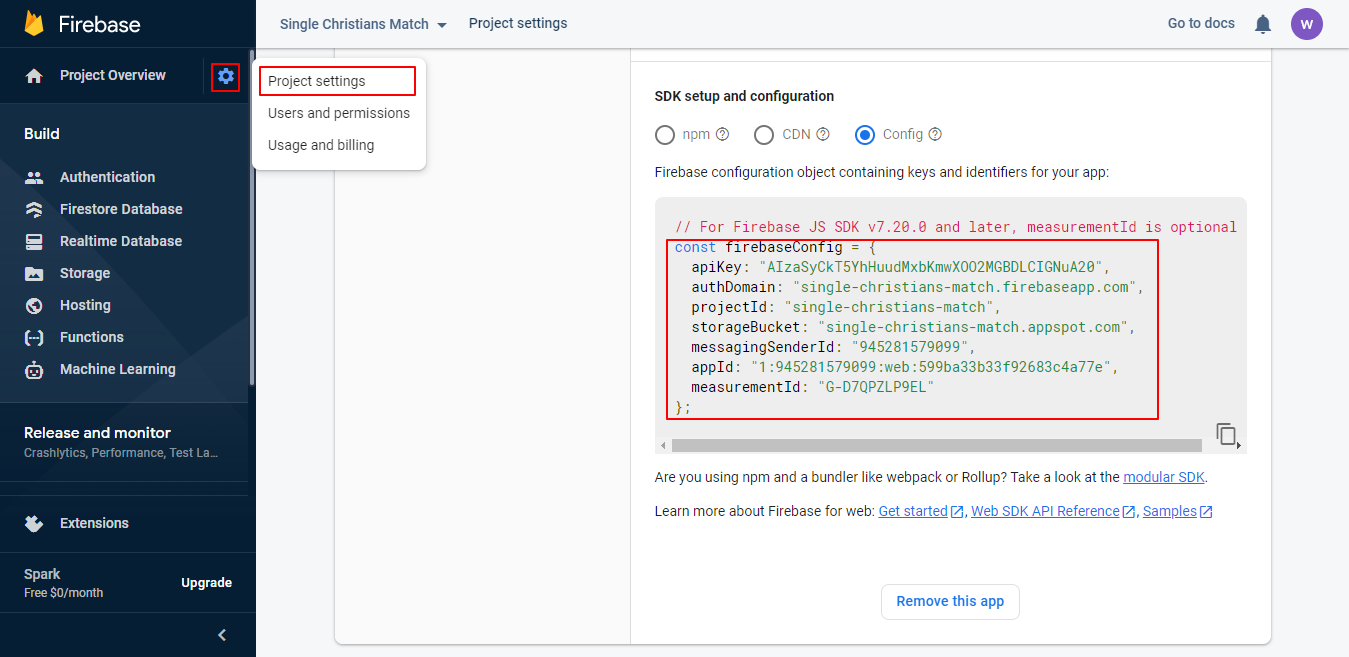Click the Functions brackets icon
Image resolution: width=1349 pixels, height=657 pixels.
pos(34,337)
